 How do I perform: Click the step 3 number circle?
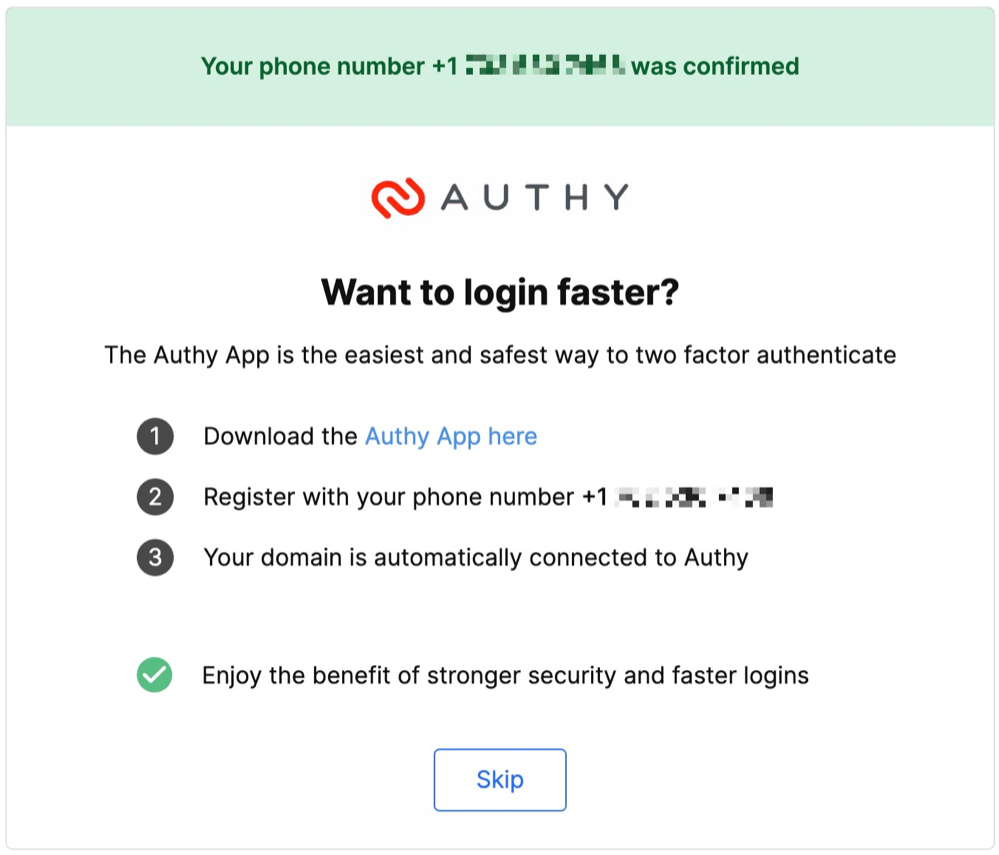[155, 557]
